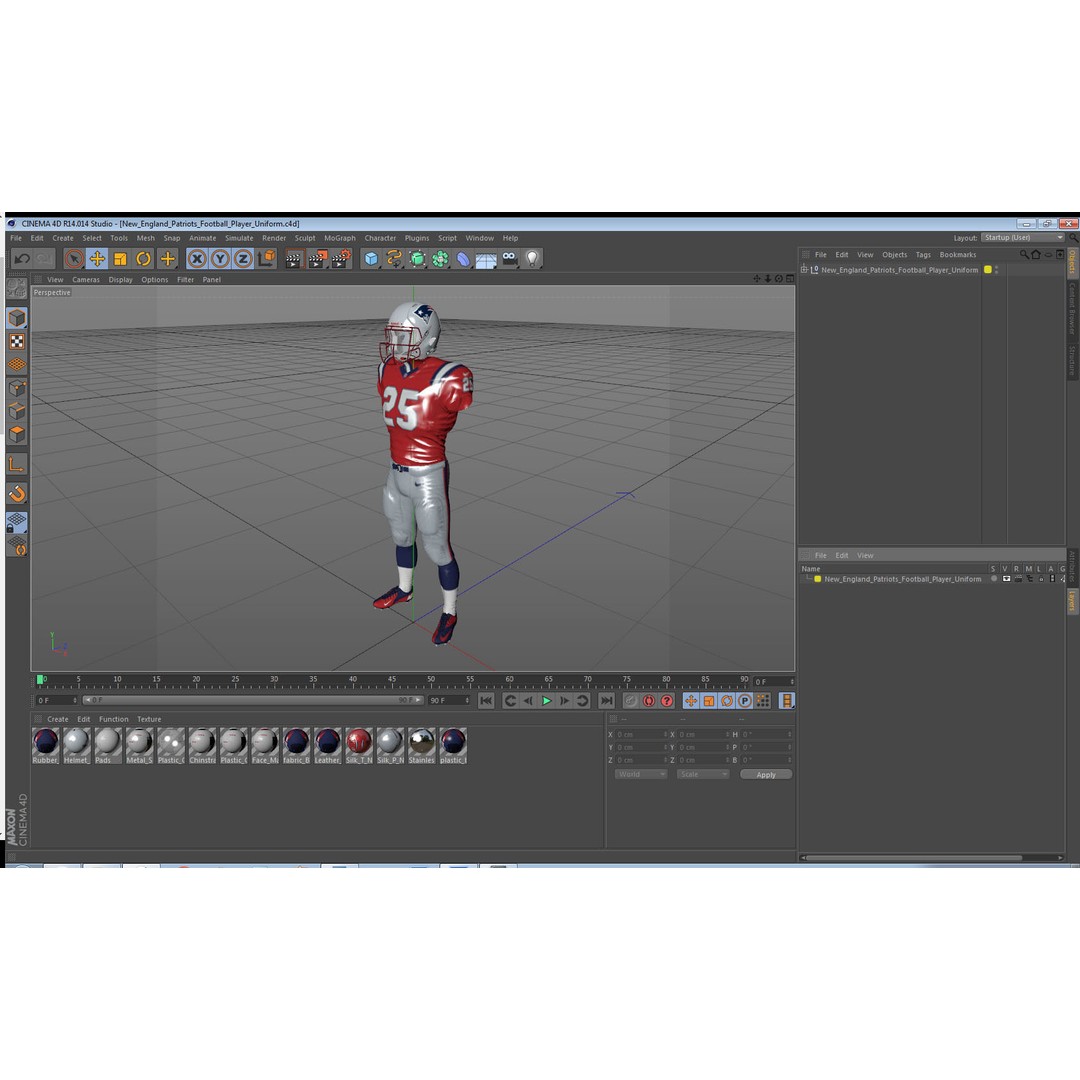Click Make Editable icon in left sidebar
The image size is (1080, 1080).
(x=17, y=289)
